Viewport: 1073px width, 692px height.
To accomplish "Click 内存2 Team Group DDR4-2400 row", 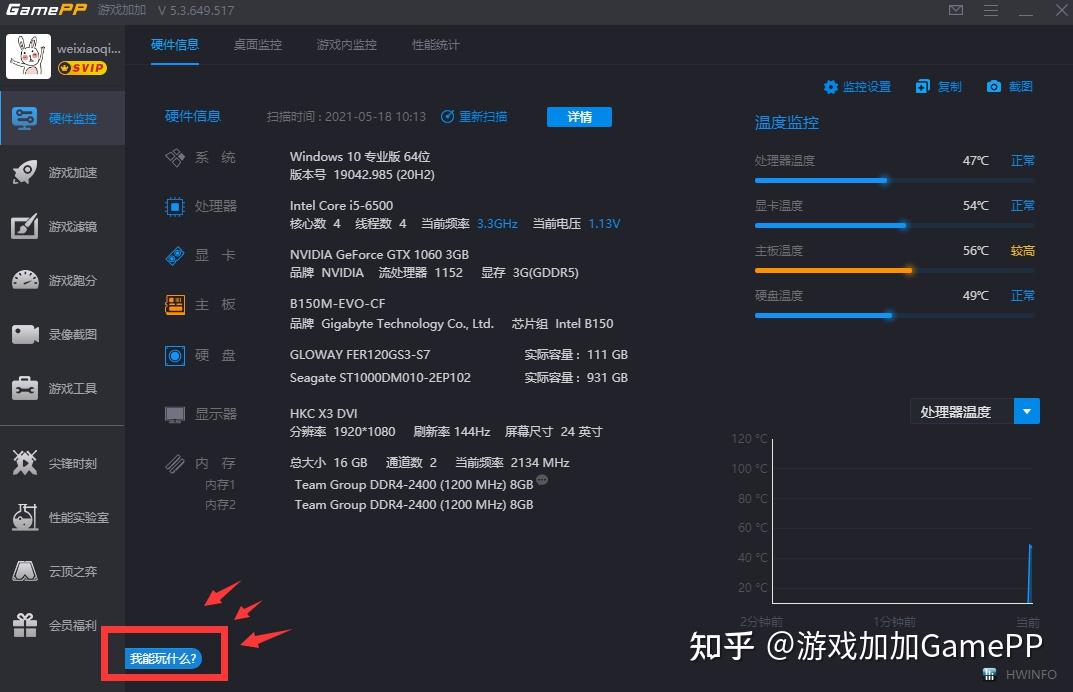I will click(413, 504).
